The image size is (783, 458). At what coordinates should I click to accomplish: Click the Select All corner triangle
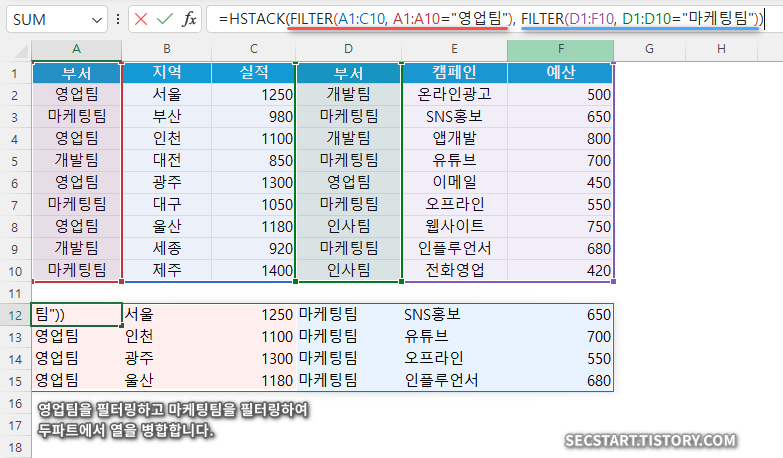click(x=21, y=50)
